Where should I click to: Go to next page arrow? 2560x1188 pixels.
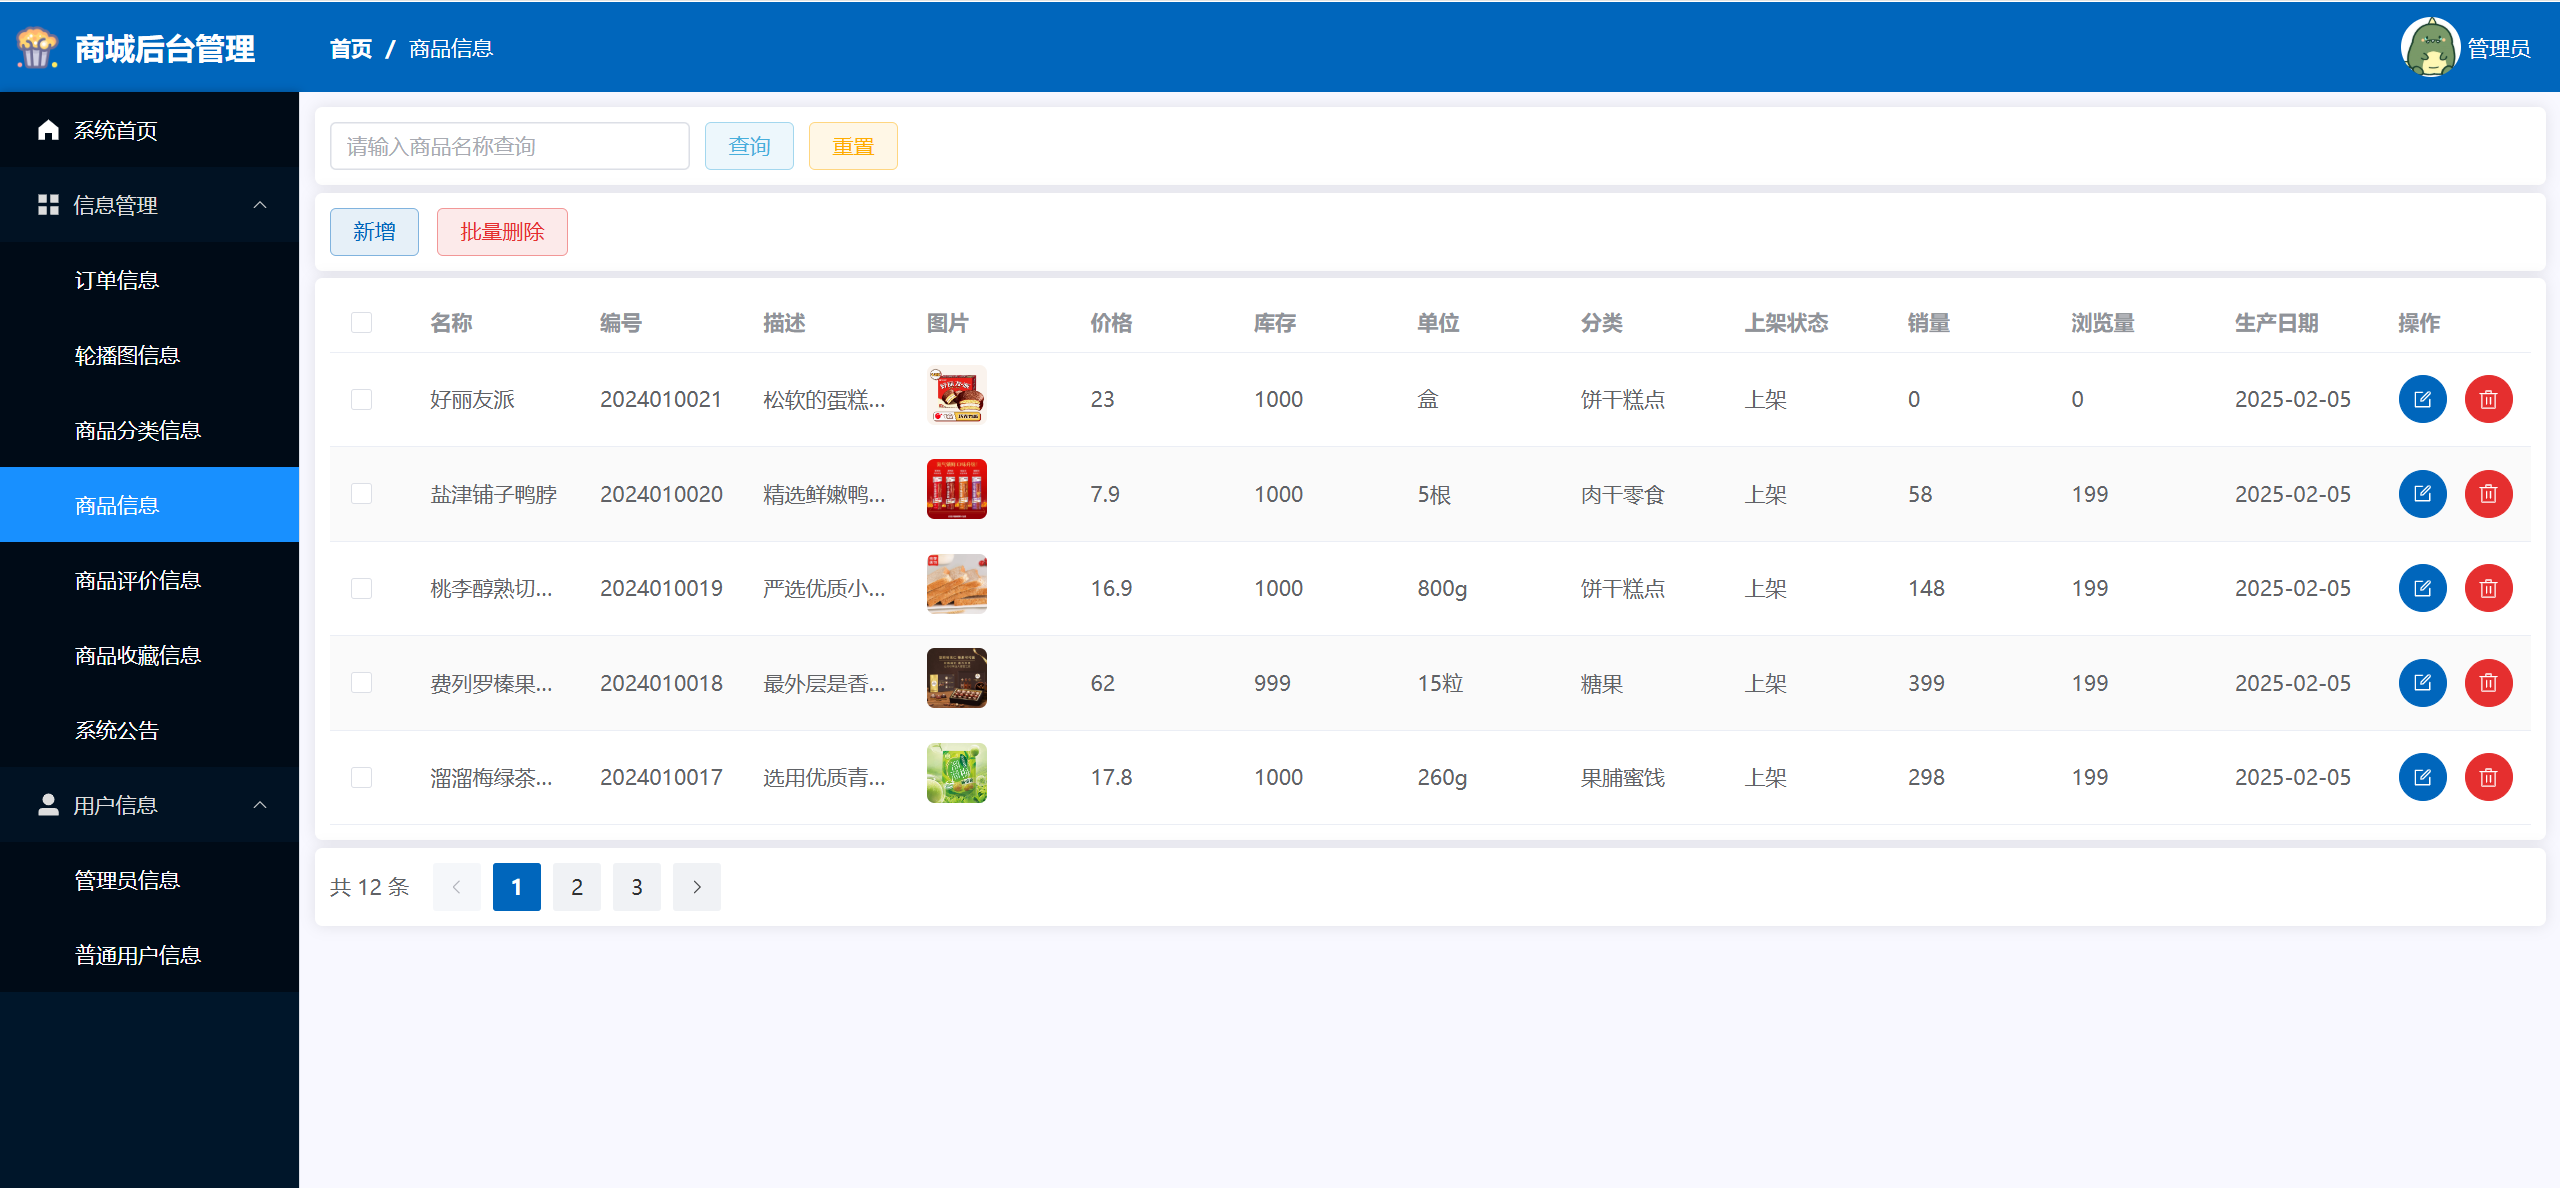(x=696, y=887)
